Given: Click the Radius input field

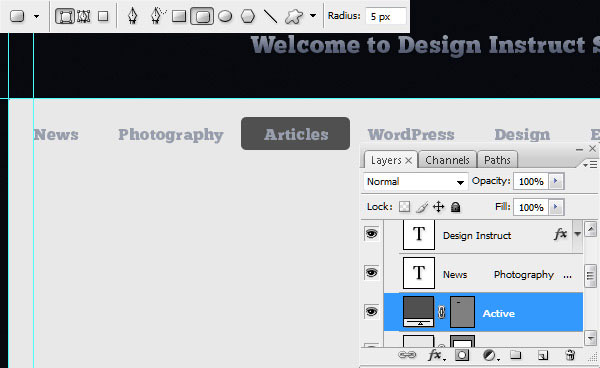Looking at the screenshot, I should click(x=385, y=16).
